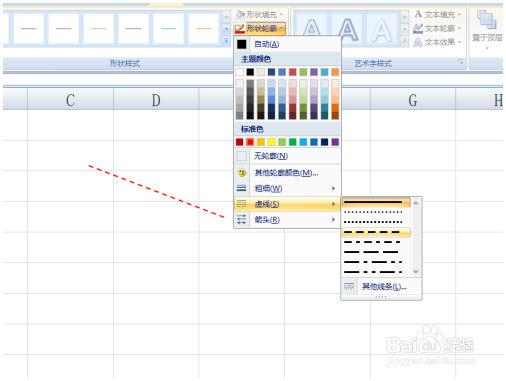This screenshot has height=381, width=506.
Task: Click the 文本填充 text fill button
Action: click(437, 14)
